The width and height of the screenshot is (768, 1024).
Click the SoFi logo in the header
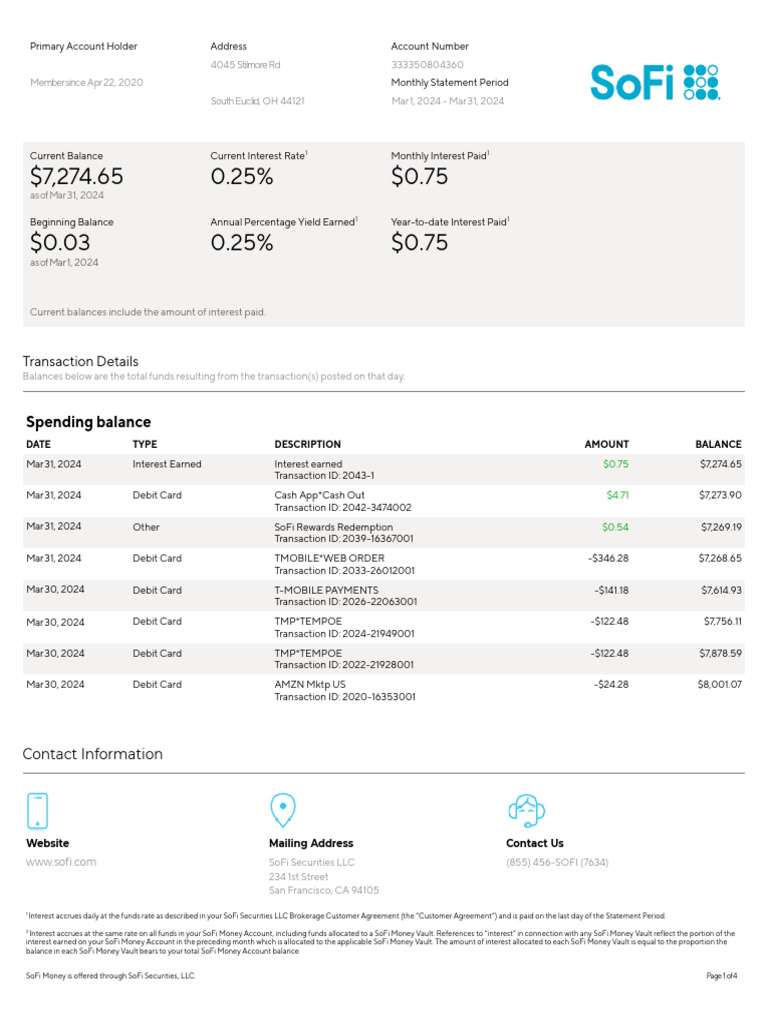(654, 82)
